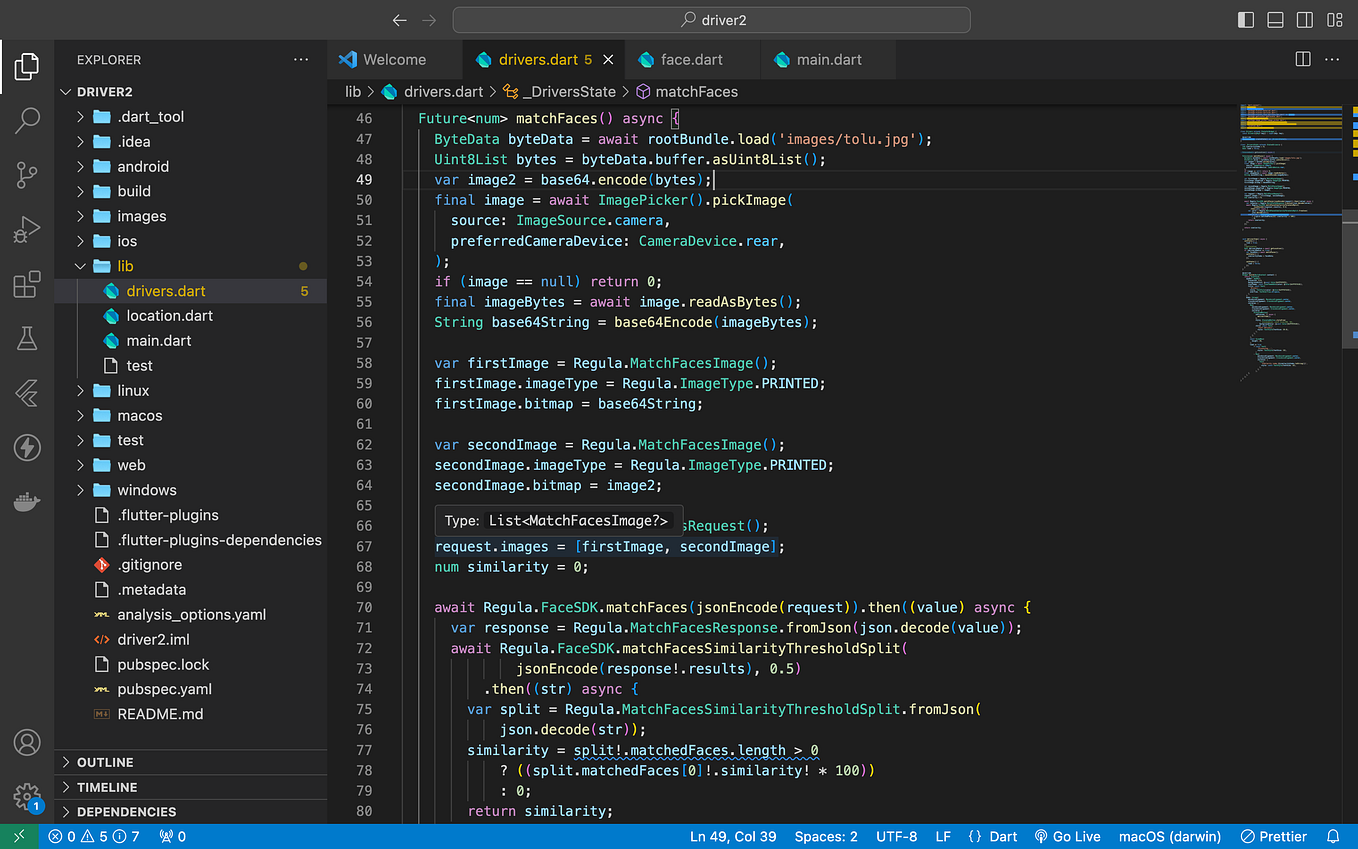Image resolution: width=1358 pixels, height=849 pixels.
Task: Toggle the bottom panel layout button
Action: click(1275, 20)
